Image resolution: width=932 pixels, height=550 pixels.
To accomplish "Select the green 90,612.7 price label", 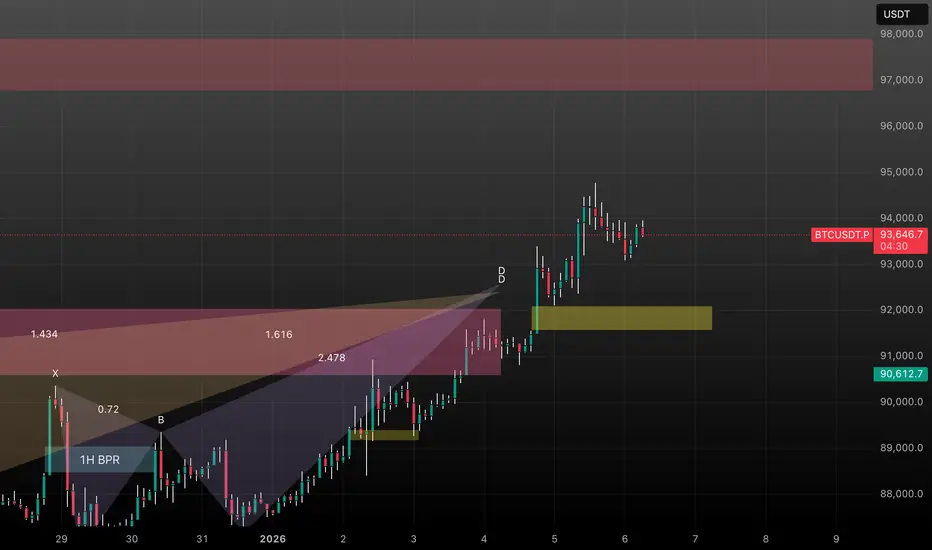I will (900, 374).
